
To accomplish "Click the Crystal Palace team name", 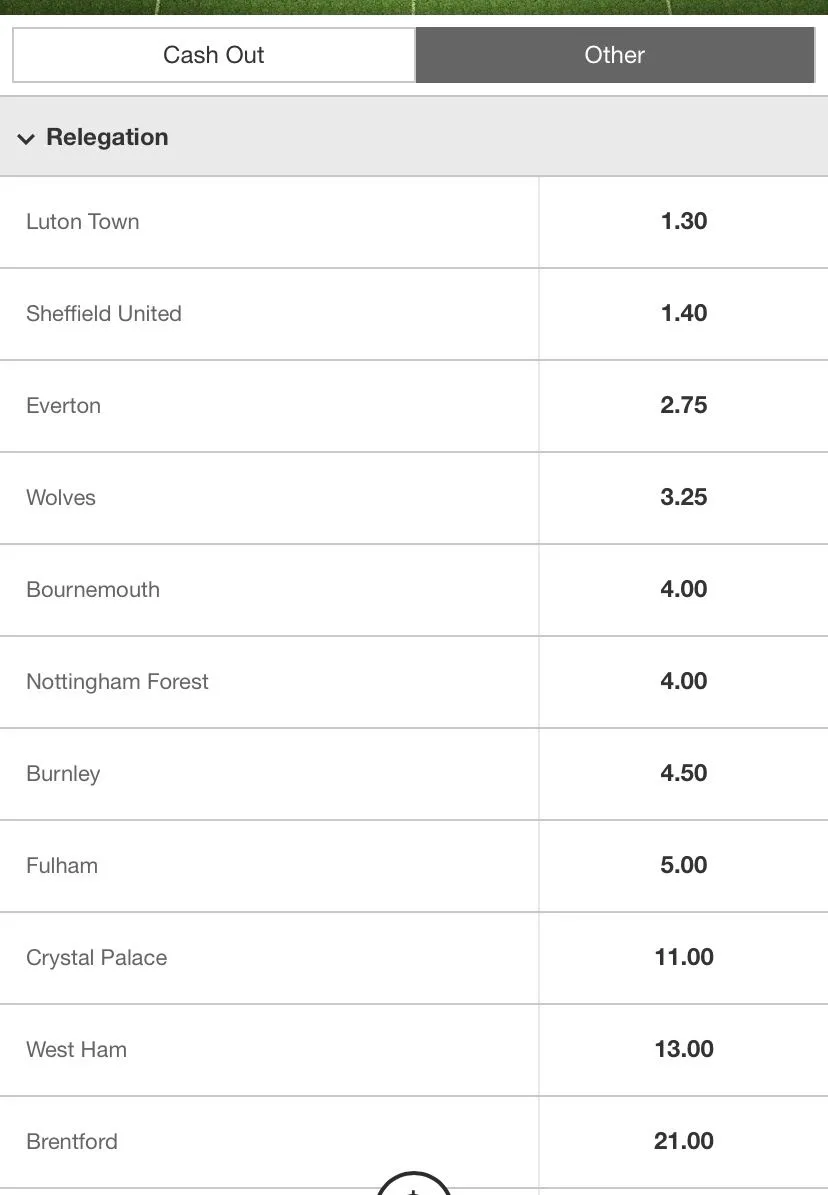I will (x=97, y=957).
